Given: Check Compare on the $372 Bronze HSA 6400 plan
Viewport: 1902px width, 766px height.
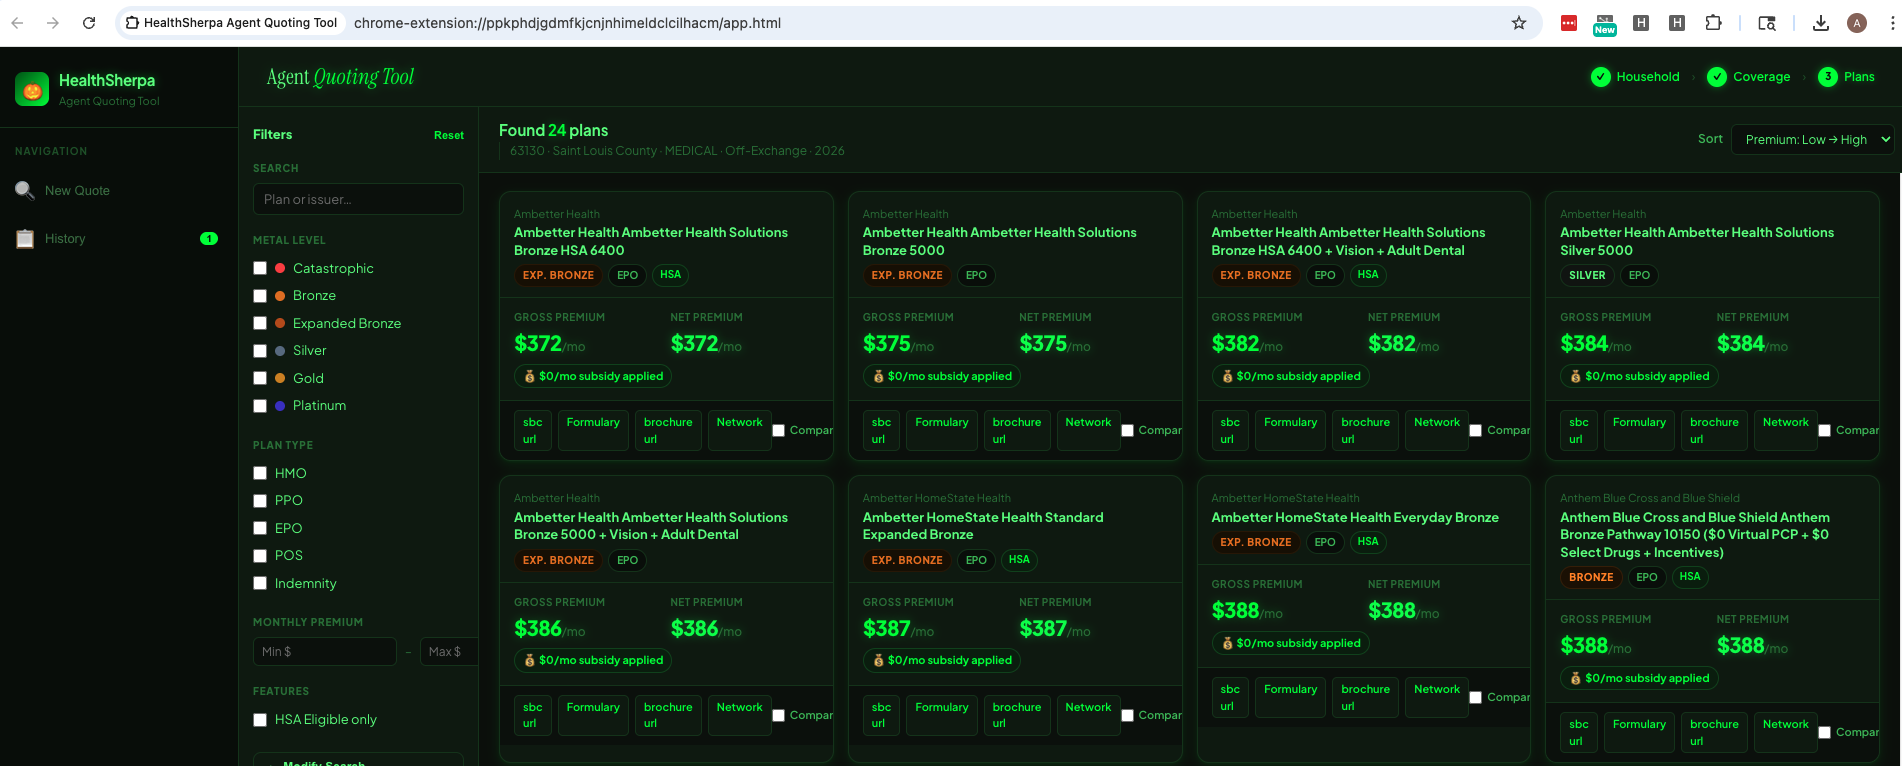Looking at the screenshot, I should click(x=779, y=431).
